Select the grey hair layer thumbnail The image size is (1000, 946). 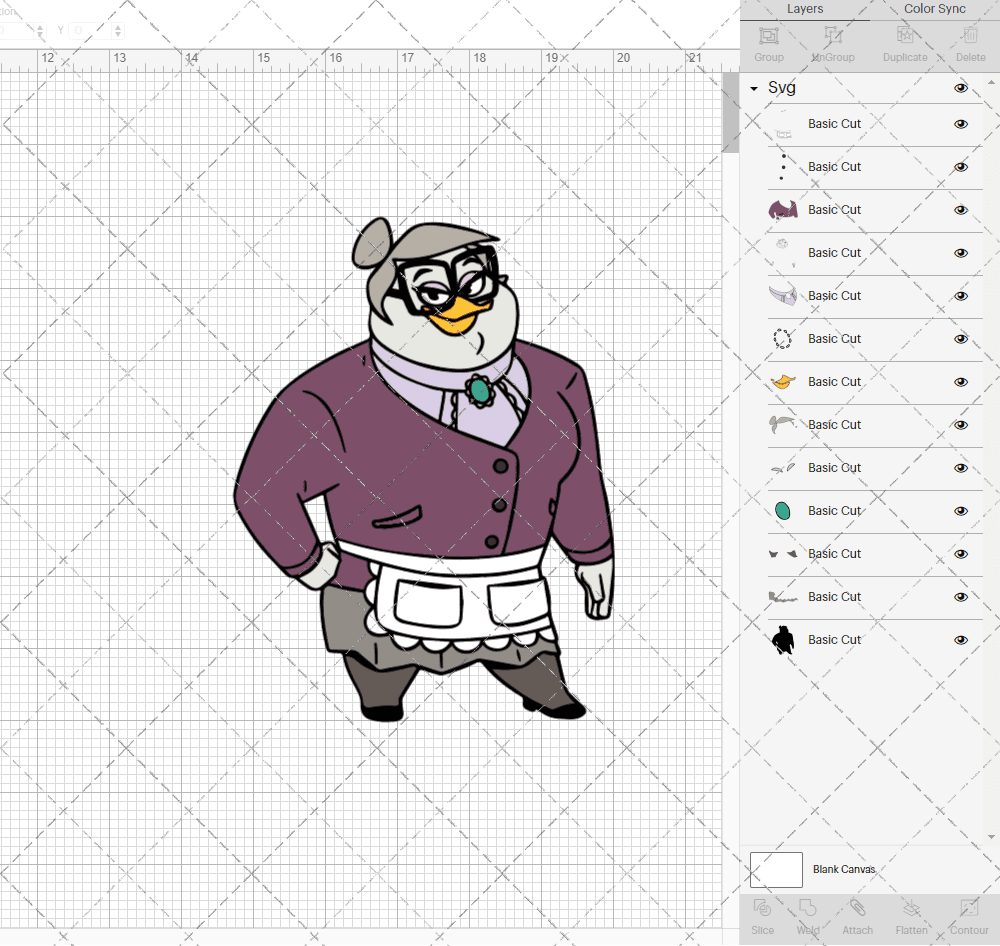click(x=783, y=424)
